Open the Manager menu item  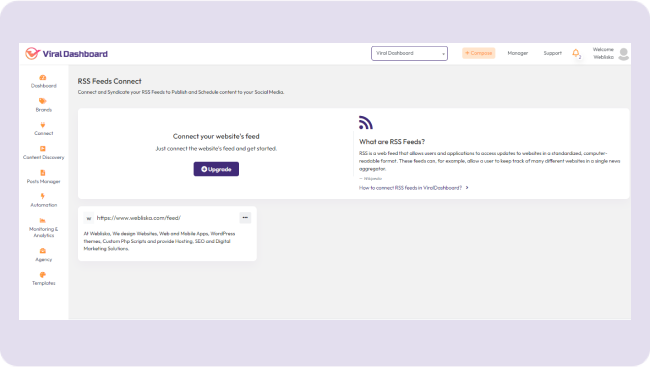(x=518, y=53)
